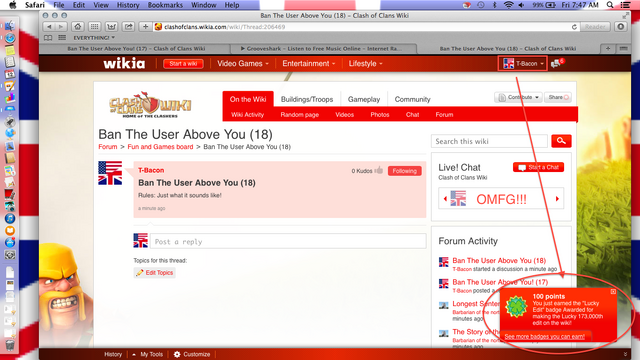Expand the Lifestyle dropdown
This screenshot has height=360, width=640.
[365, 63]
